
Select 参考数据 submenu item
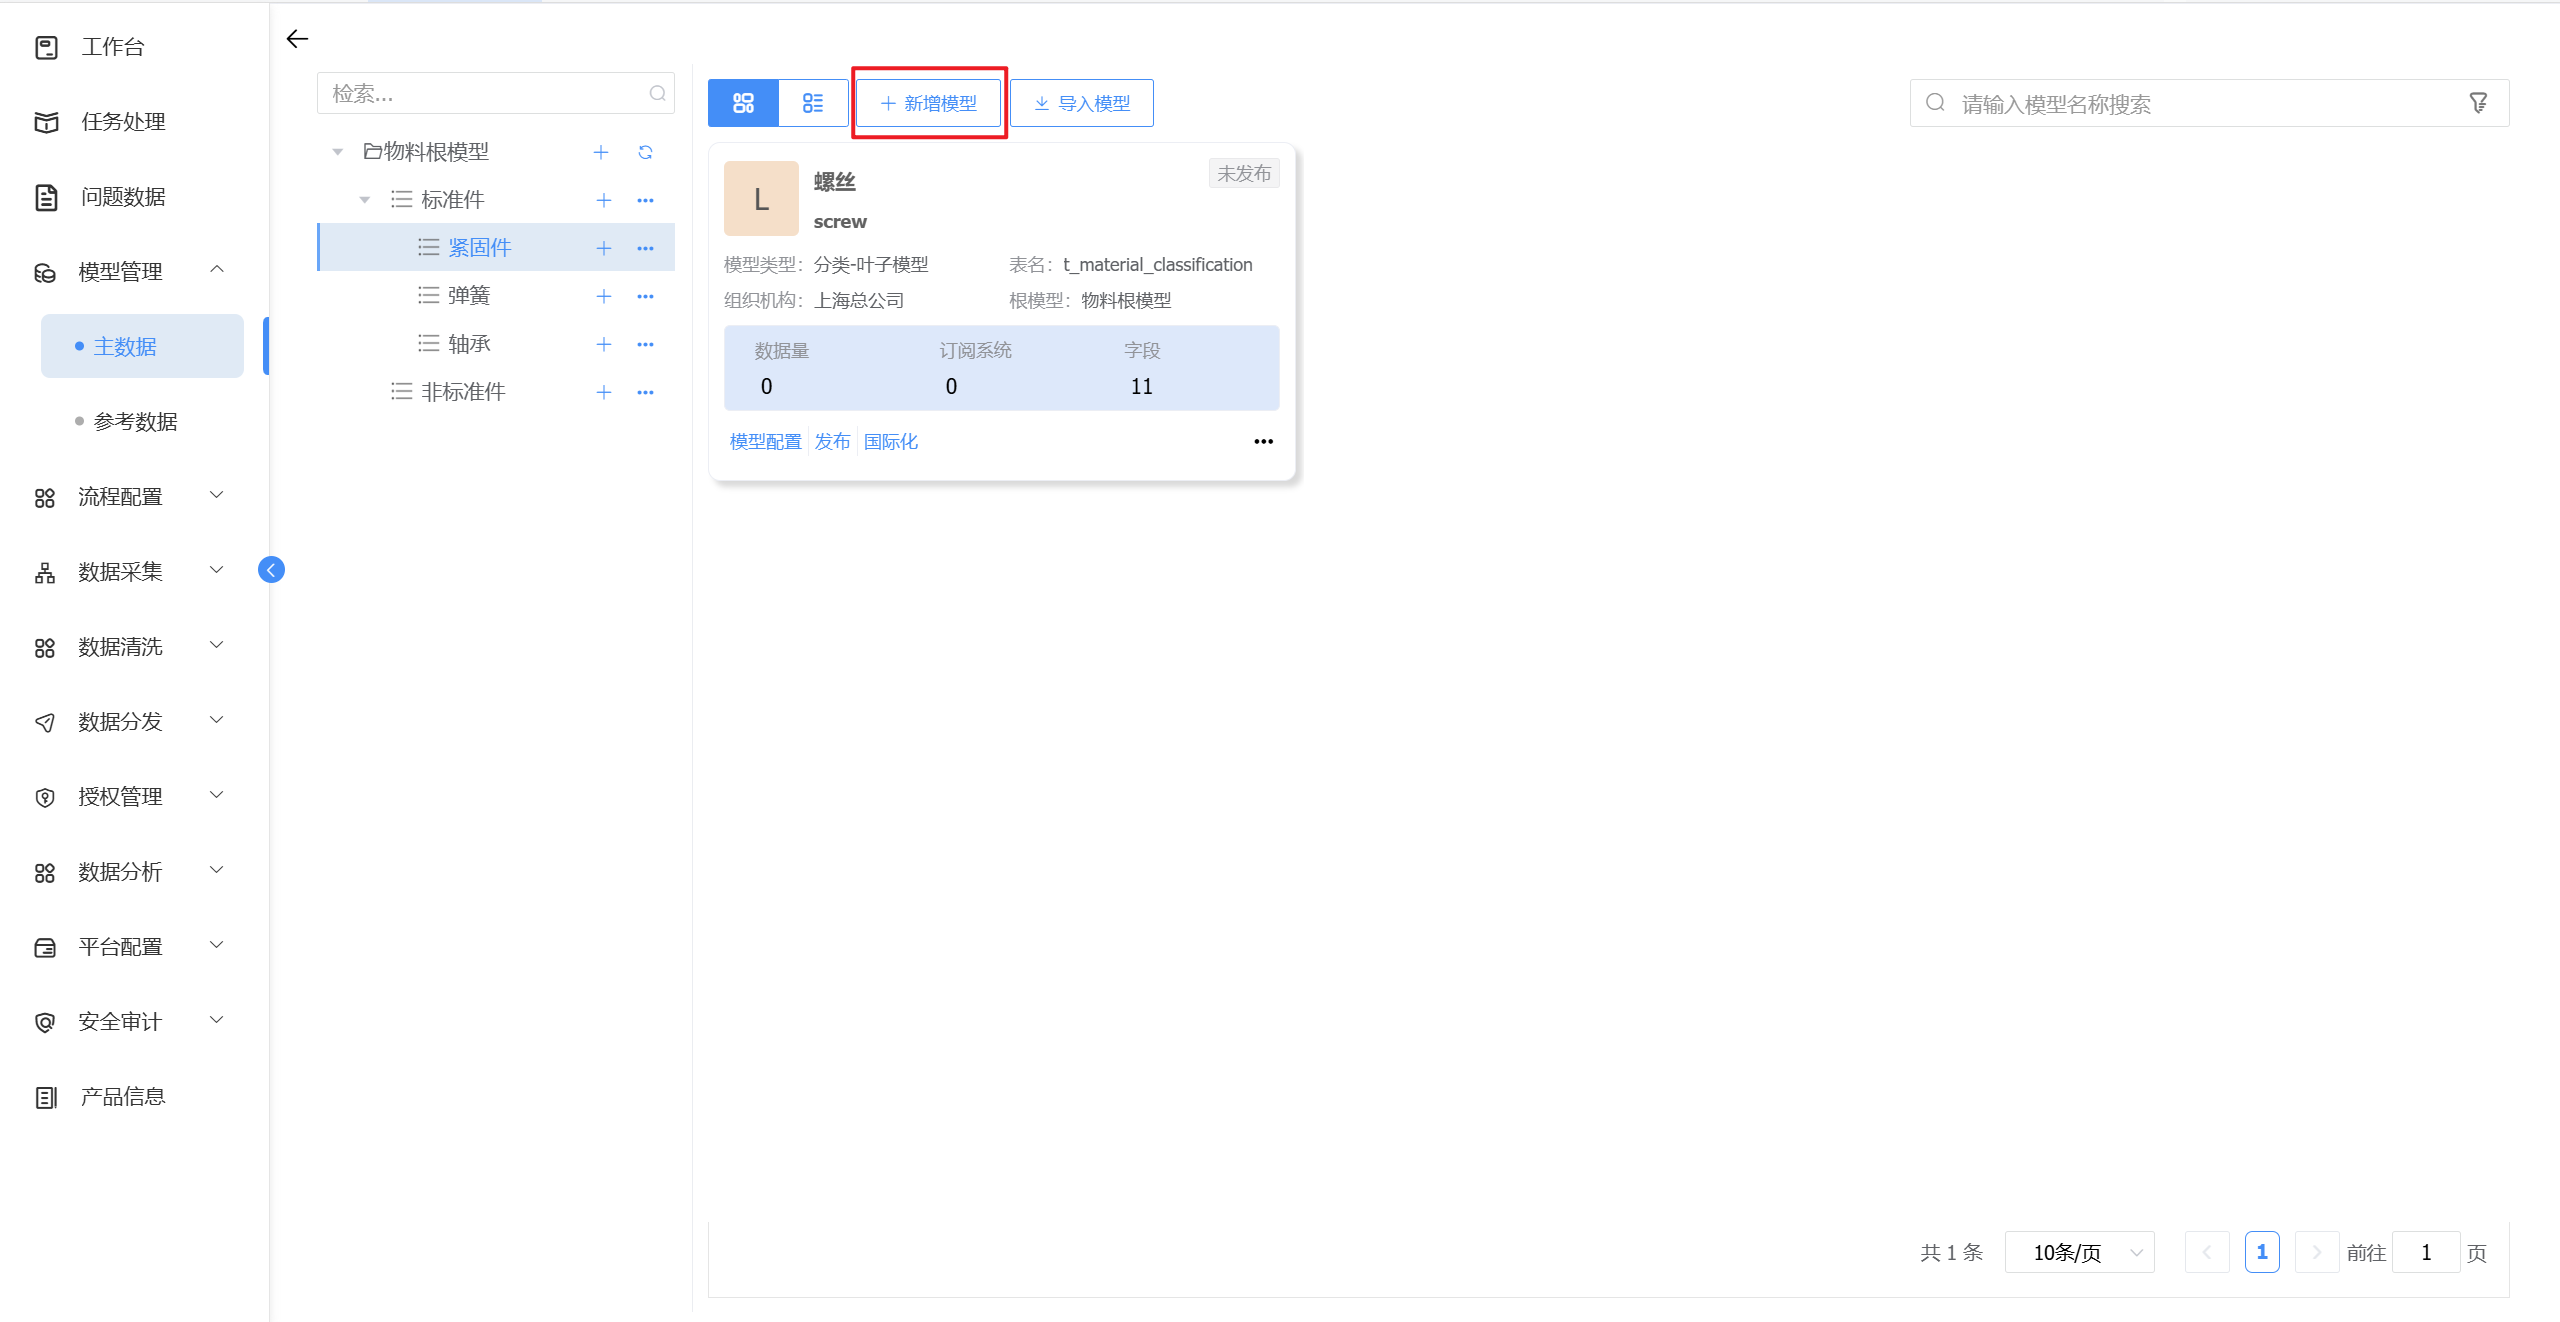pos(135,422)
